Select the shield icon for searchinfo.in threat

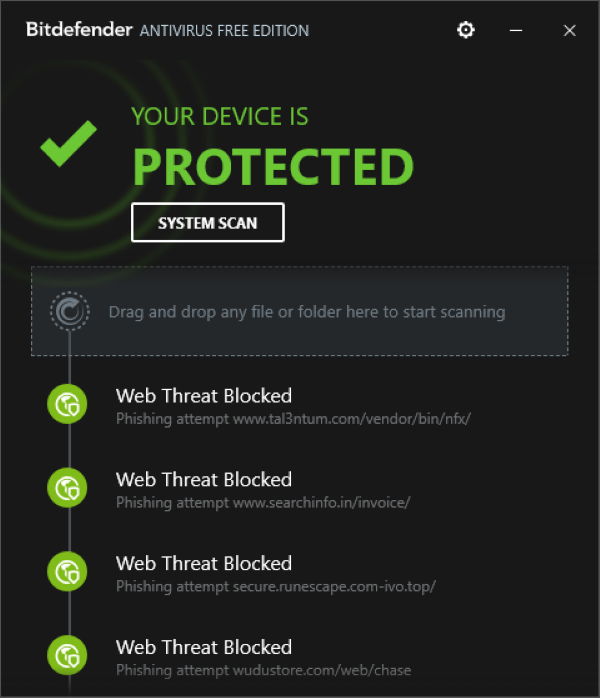click(x=67, y=488)
